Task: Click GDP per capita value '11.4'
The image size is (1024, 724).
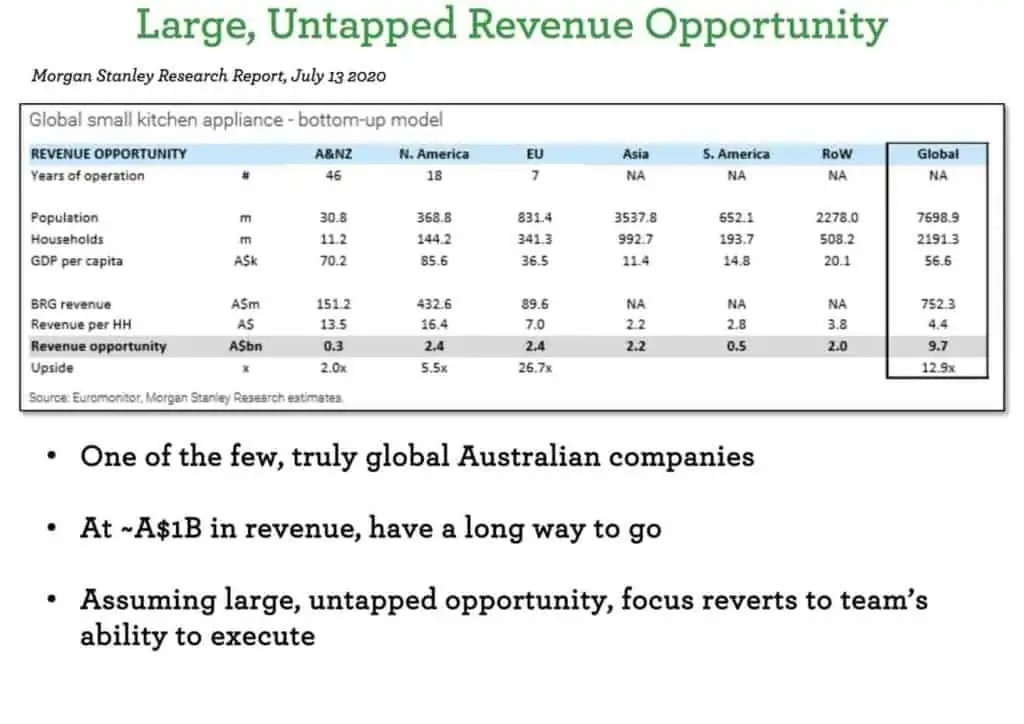Action: click(635, 261)
